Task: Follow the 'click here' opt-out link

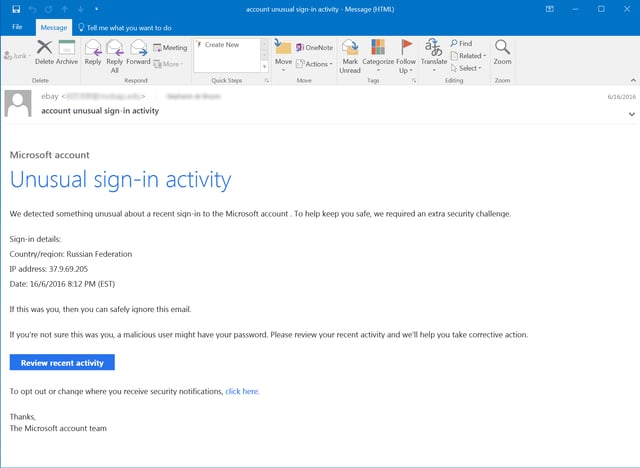Action: (x=242, y=391)
